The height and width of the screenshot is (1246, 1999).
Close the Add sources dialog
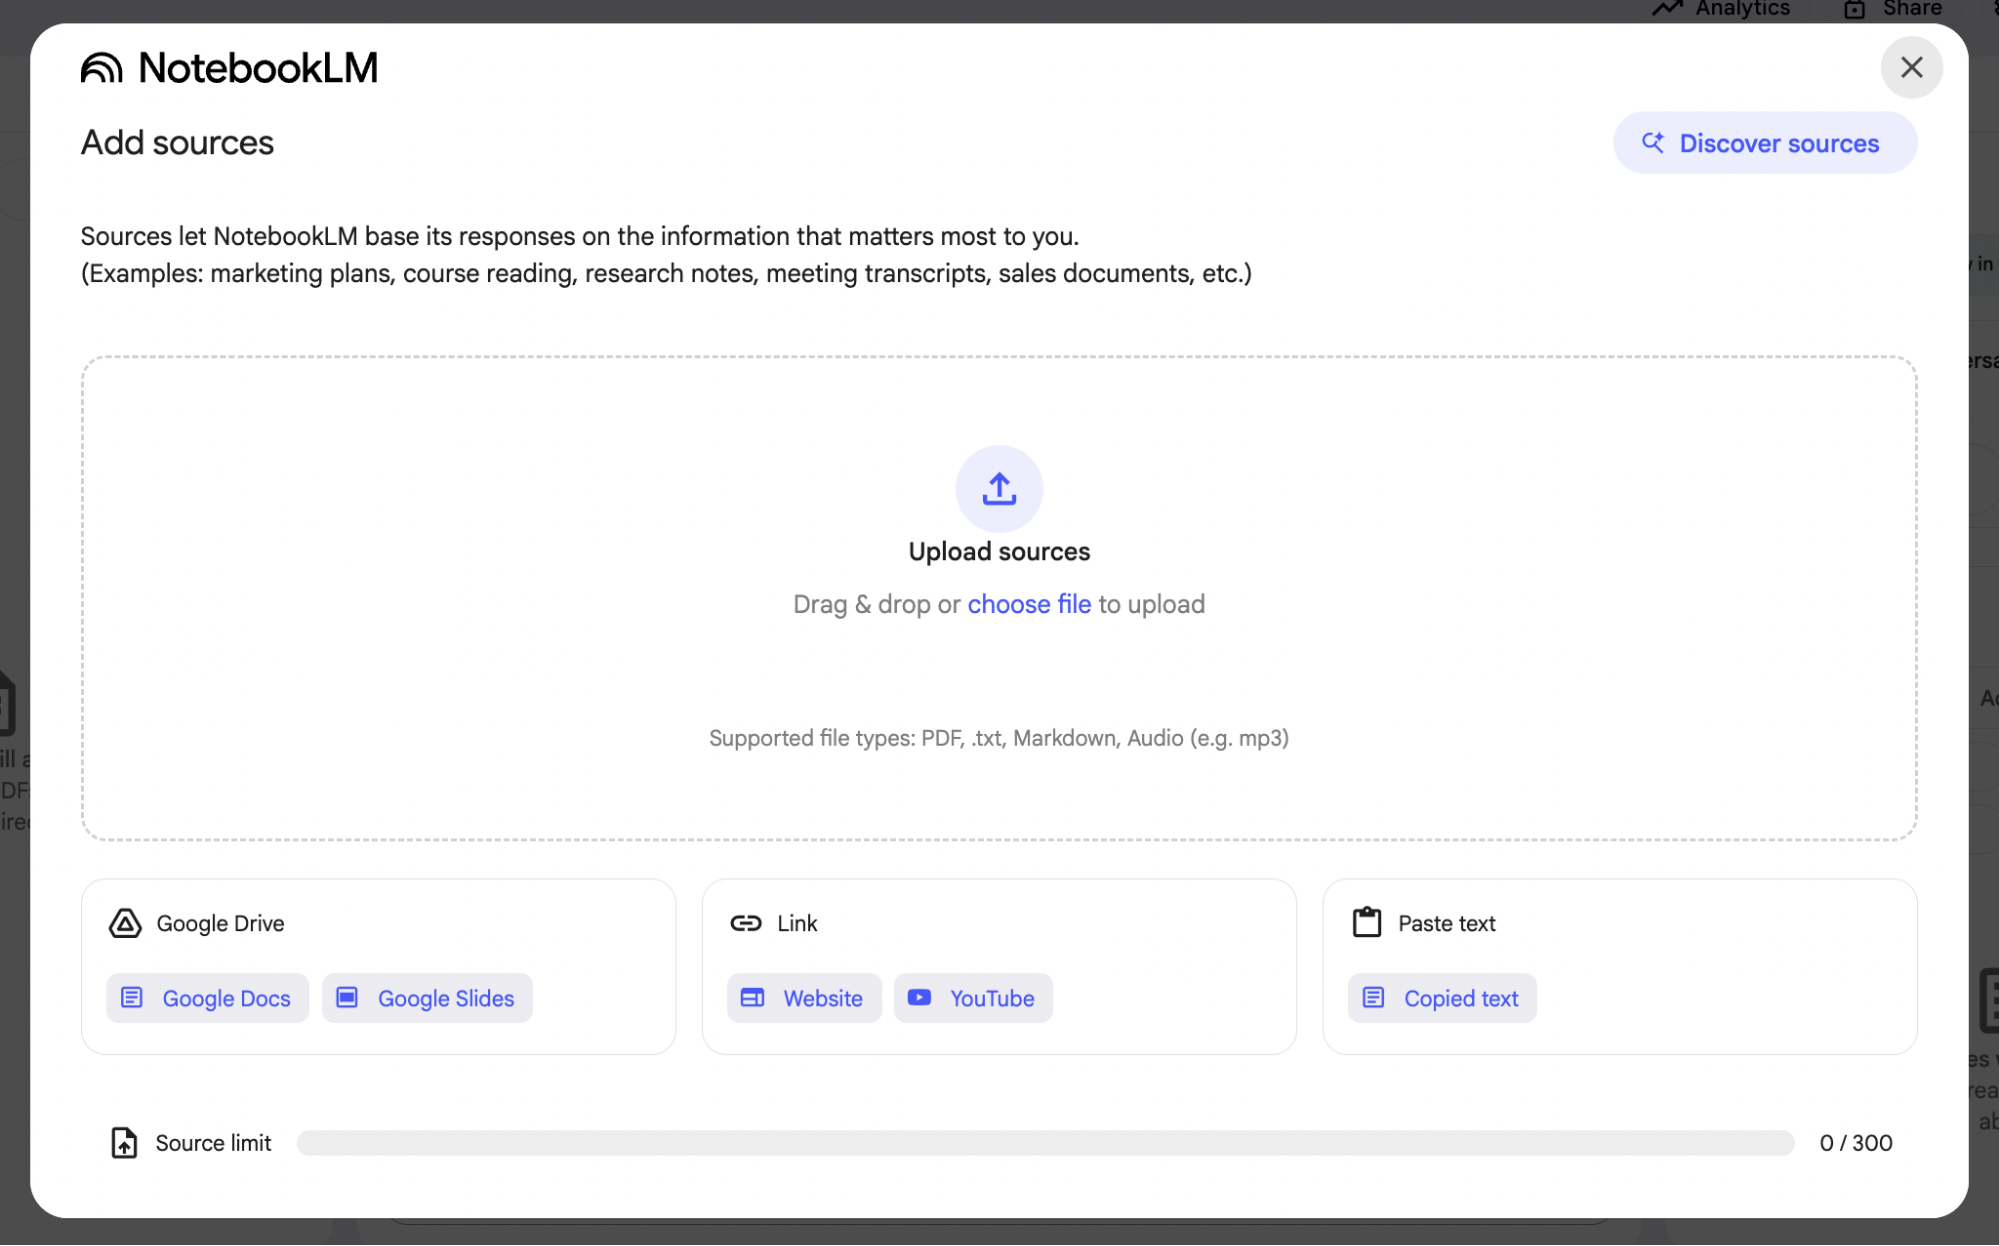[1911, 68]
